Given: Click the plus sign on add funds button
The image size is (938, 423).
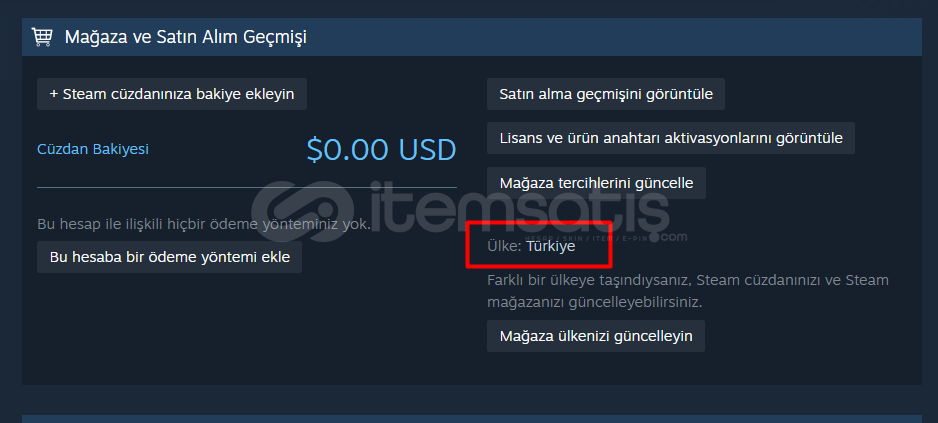Looking at the screenshot, I should (x=54, y=94).
